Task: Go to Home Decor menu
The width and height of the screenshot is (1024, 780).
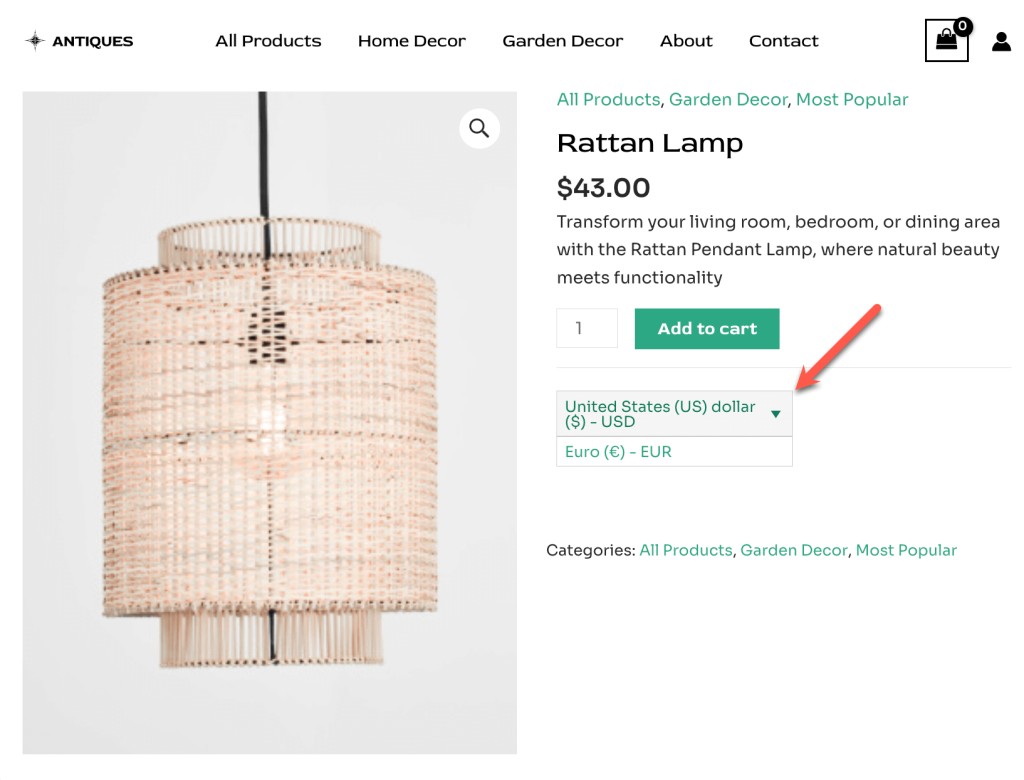Action: click(411, 41)
